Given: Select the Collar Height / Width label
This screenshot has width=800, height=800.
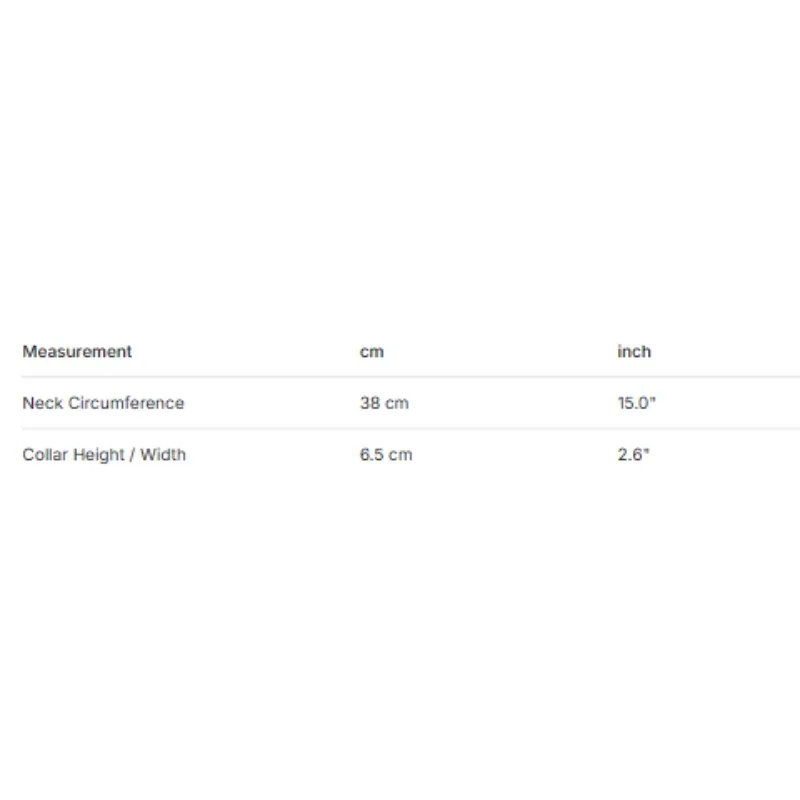Looking at the screenshot, I should click(104, 455).
